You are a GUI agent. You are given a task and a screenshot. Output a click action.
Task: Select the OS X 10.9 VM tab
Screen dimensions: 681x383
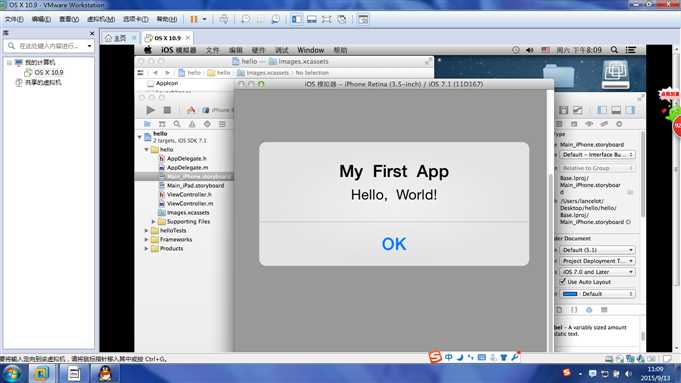click(167, 38)
